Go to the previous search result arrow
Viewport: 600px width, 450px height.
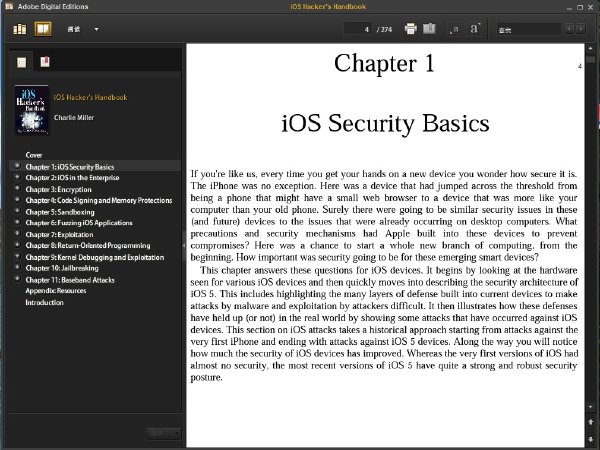pyautogui.click(x=569, y=29)
